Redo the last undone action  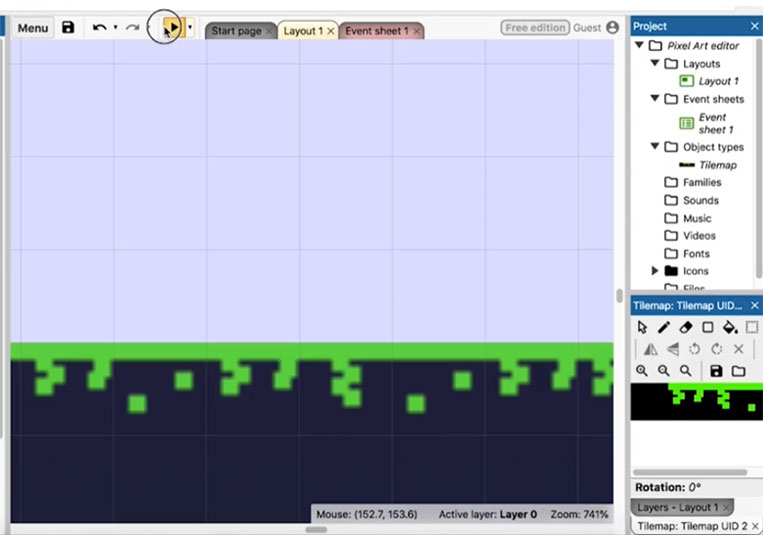132,28
